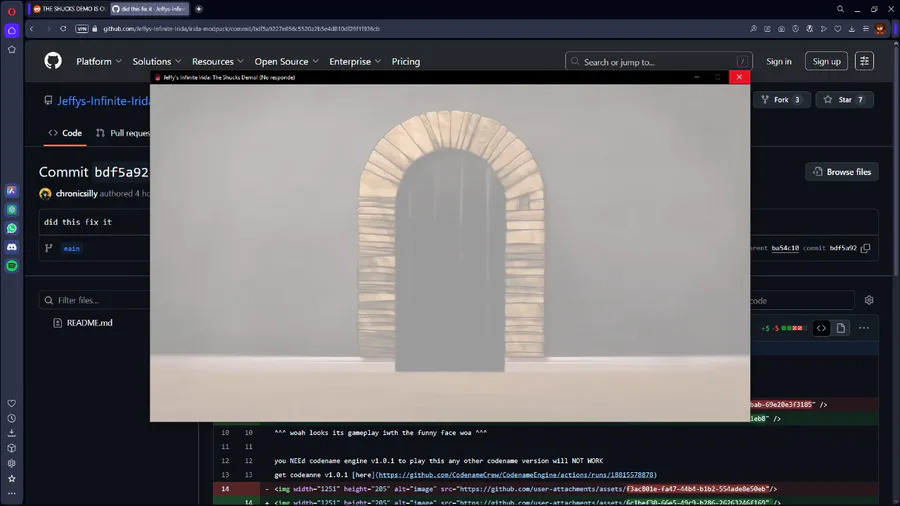This screenshot has height=506, width=900.
Task: Switch to the Pull requests tab
Action: pyautogui.click(x=123, y=133)
